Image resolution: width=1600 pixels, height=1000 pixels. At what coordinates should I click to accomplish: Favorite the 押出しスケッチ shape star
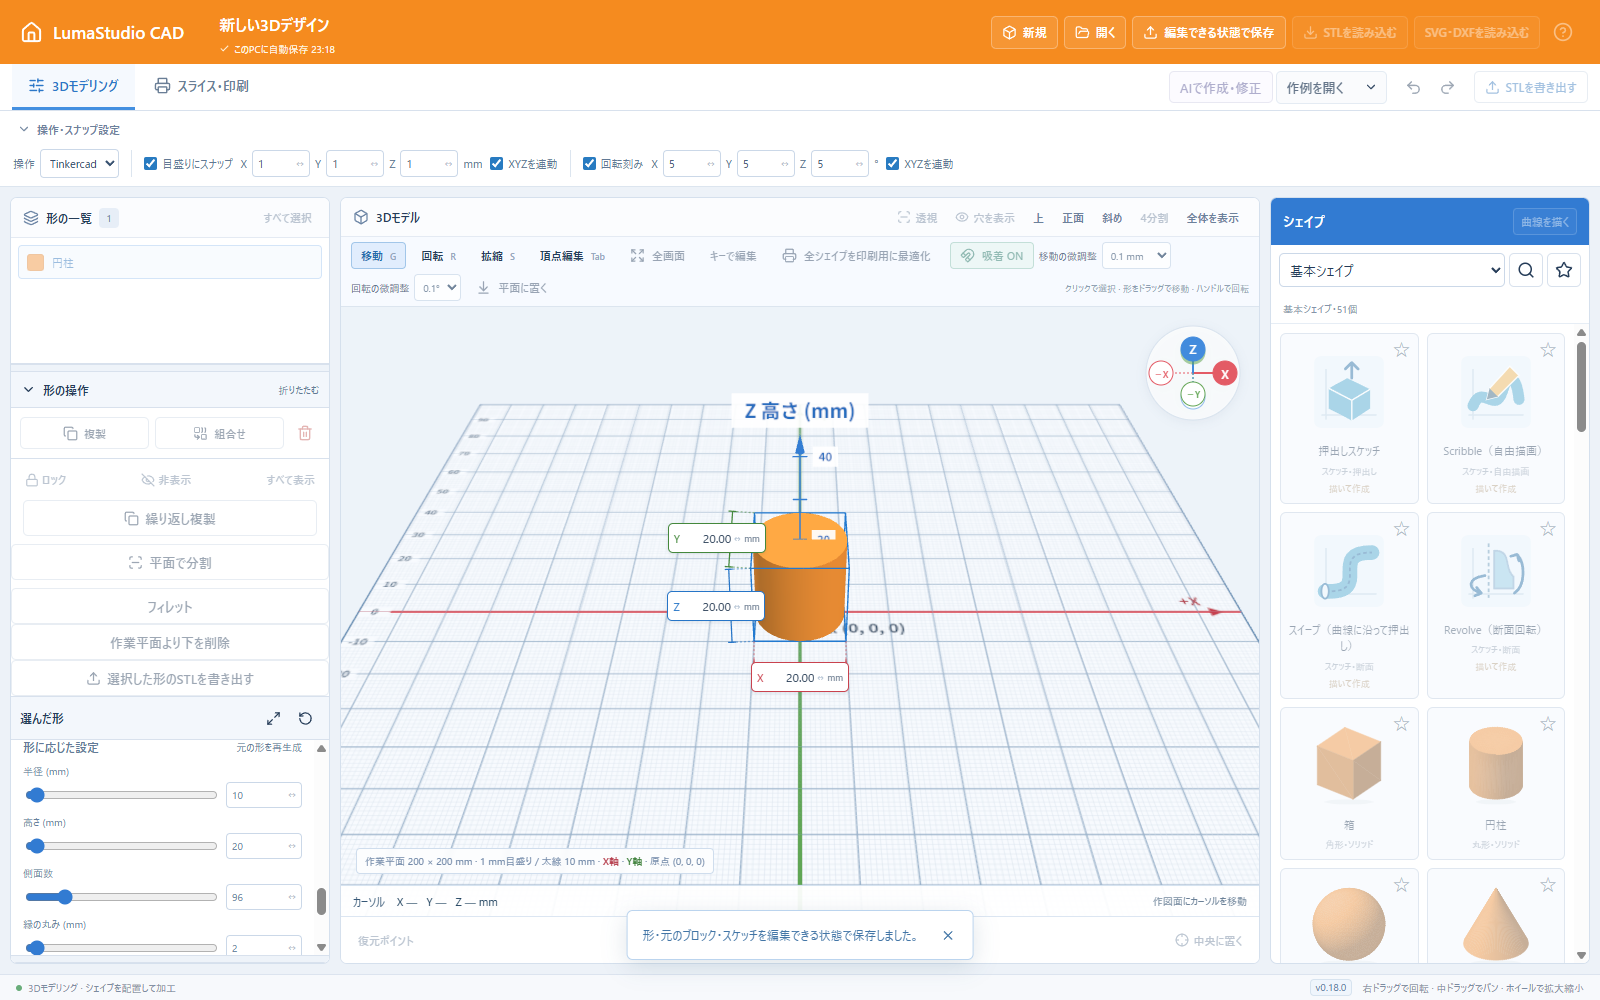click(x=1401, y=350)
